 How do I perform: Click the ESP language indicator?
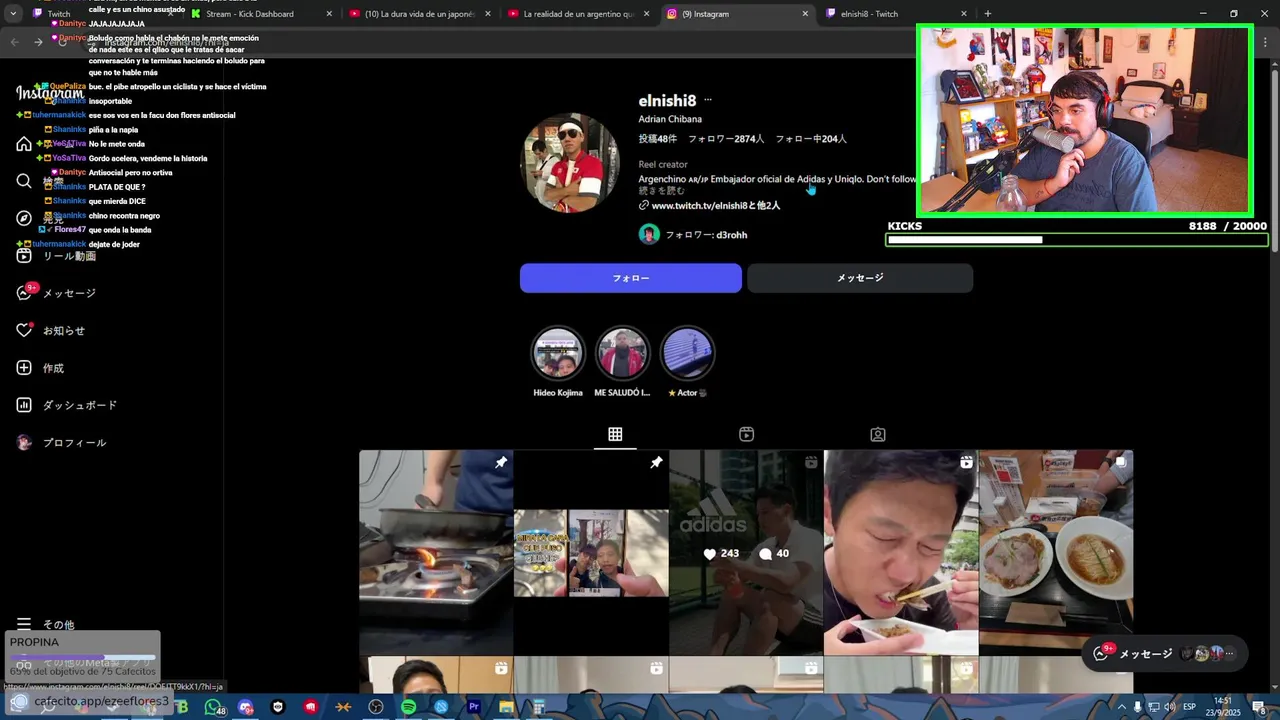point(1191,707)
